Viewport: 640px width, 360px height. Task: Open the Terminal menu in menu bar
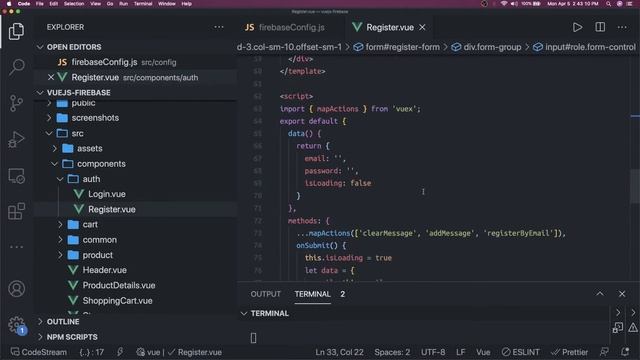click(143, 4)
